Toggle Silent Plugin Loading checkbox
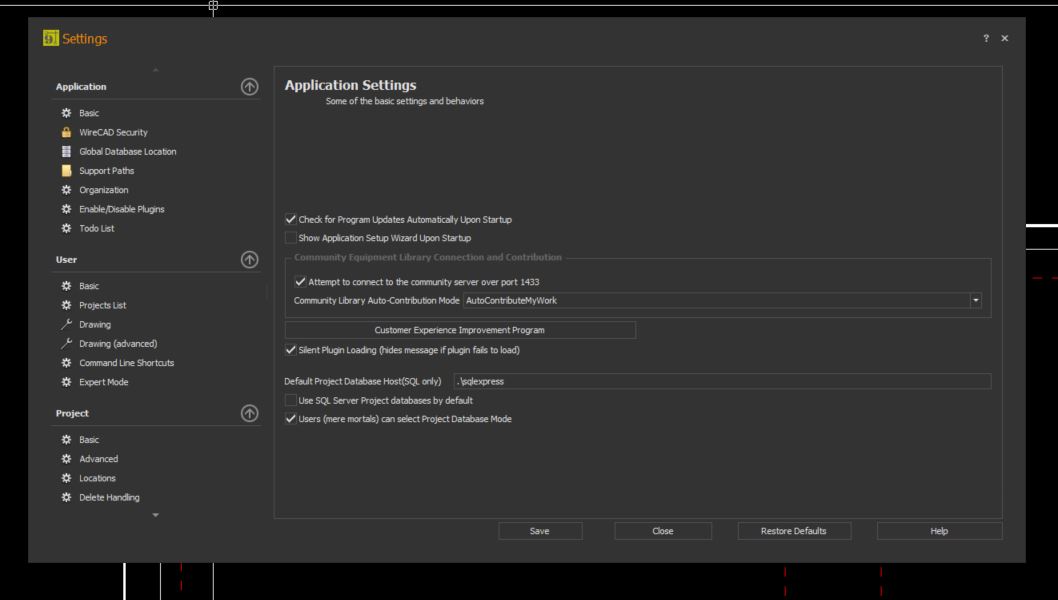The height and width of the screenshot is (600, 1058). point(291,350)
